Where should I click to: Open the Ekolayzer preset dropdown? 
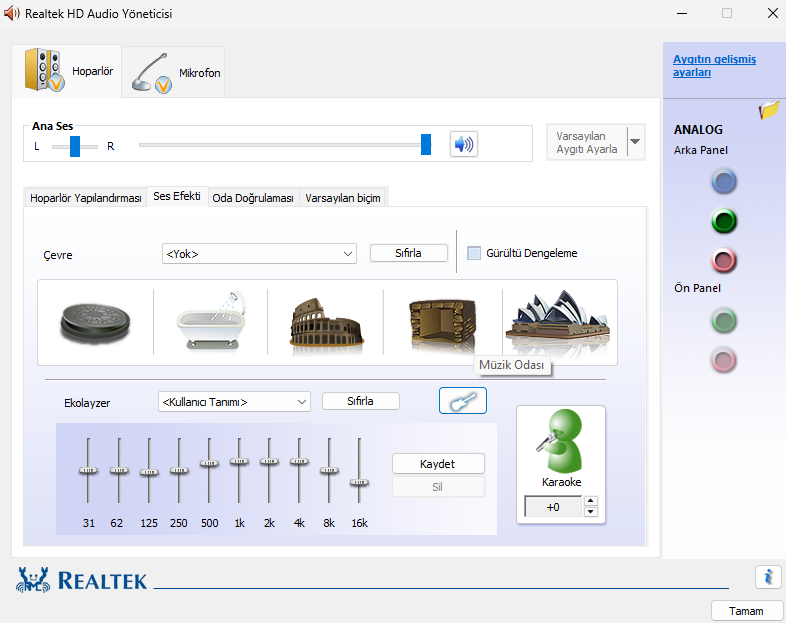click(x=234, y=402)
